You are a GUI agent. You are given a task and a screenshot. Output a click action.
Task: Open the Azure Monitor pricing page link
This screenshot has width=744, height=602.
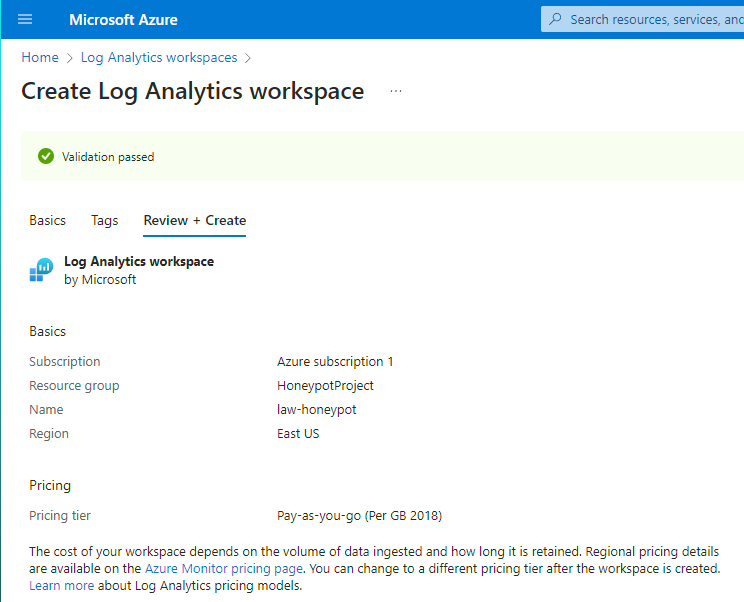[223, 568]
